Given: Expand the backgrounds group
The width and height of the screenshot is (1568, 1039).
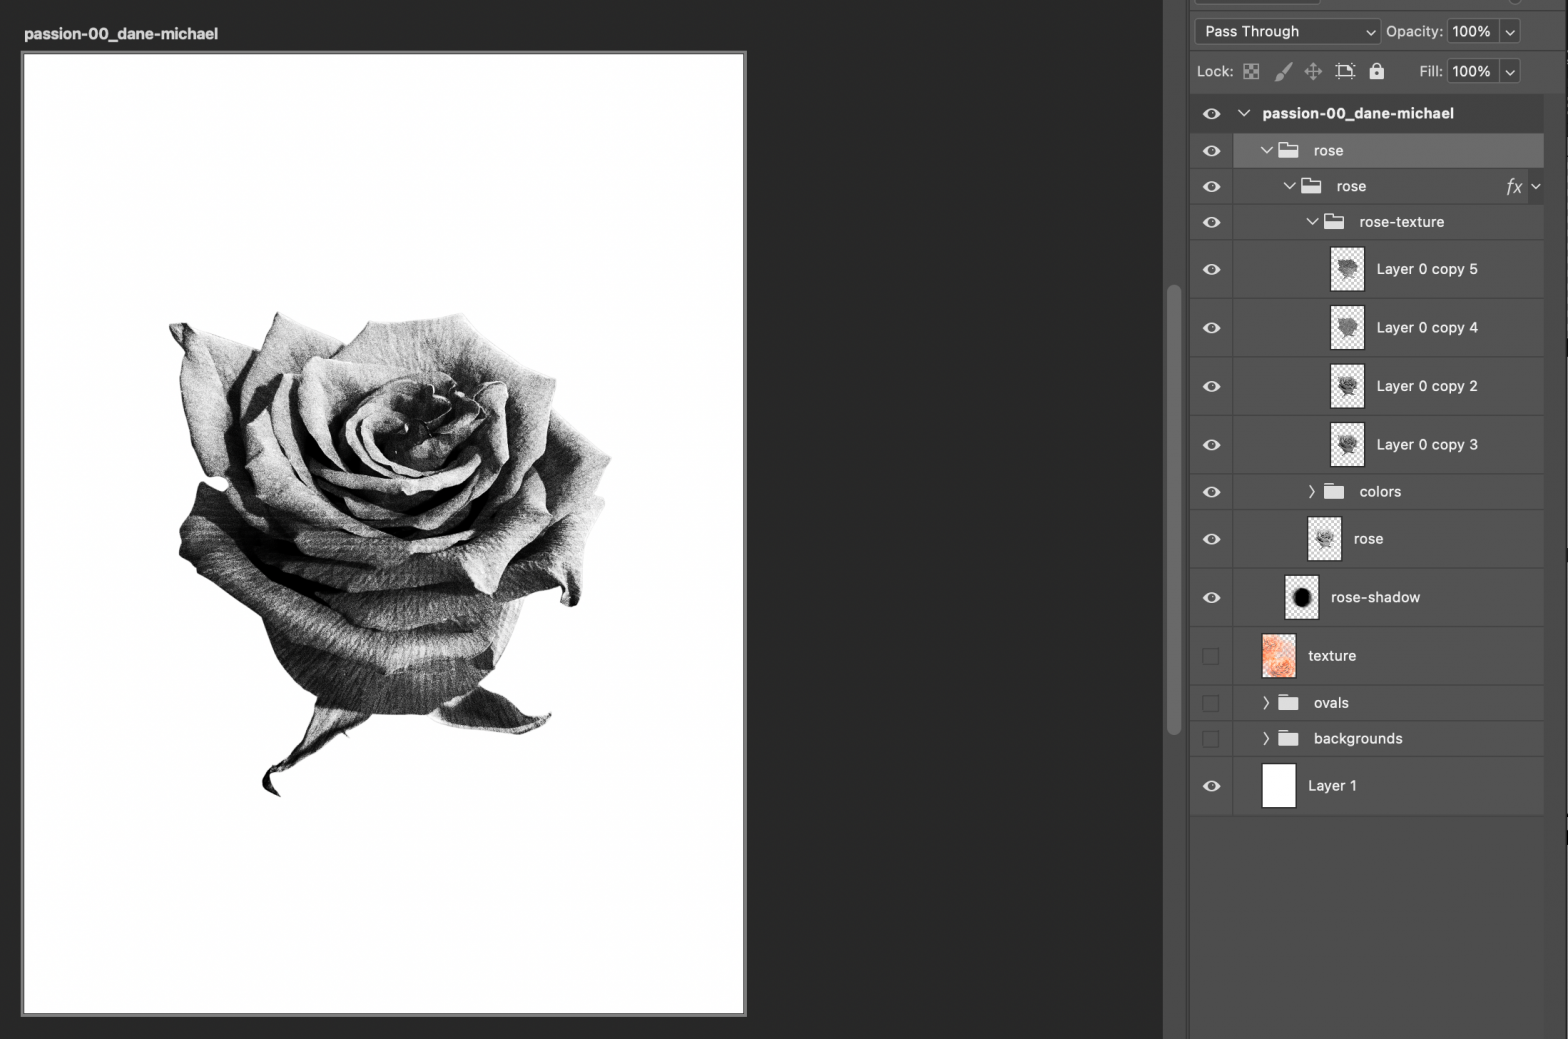Looking at the screenshot, I should (x=1266, y=739).
